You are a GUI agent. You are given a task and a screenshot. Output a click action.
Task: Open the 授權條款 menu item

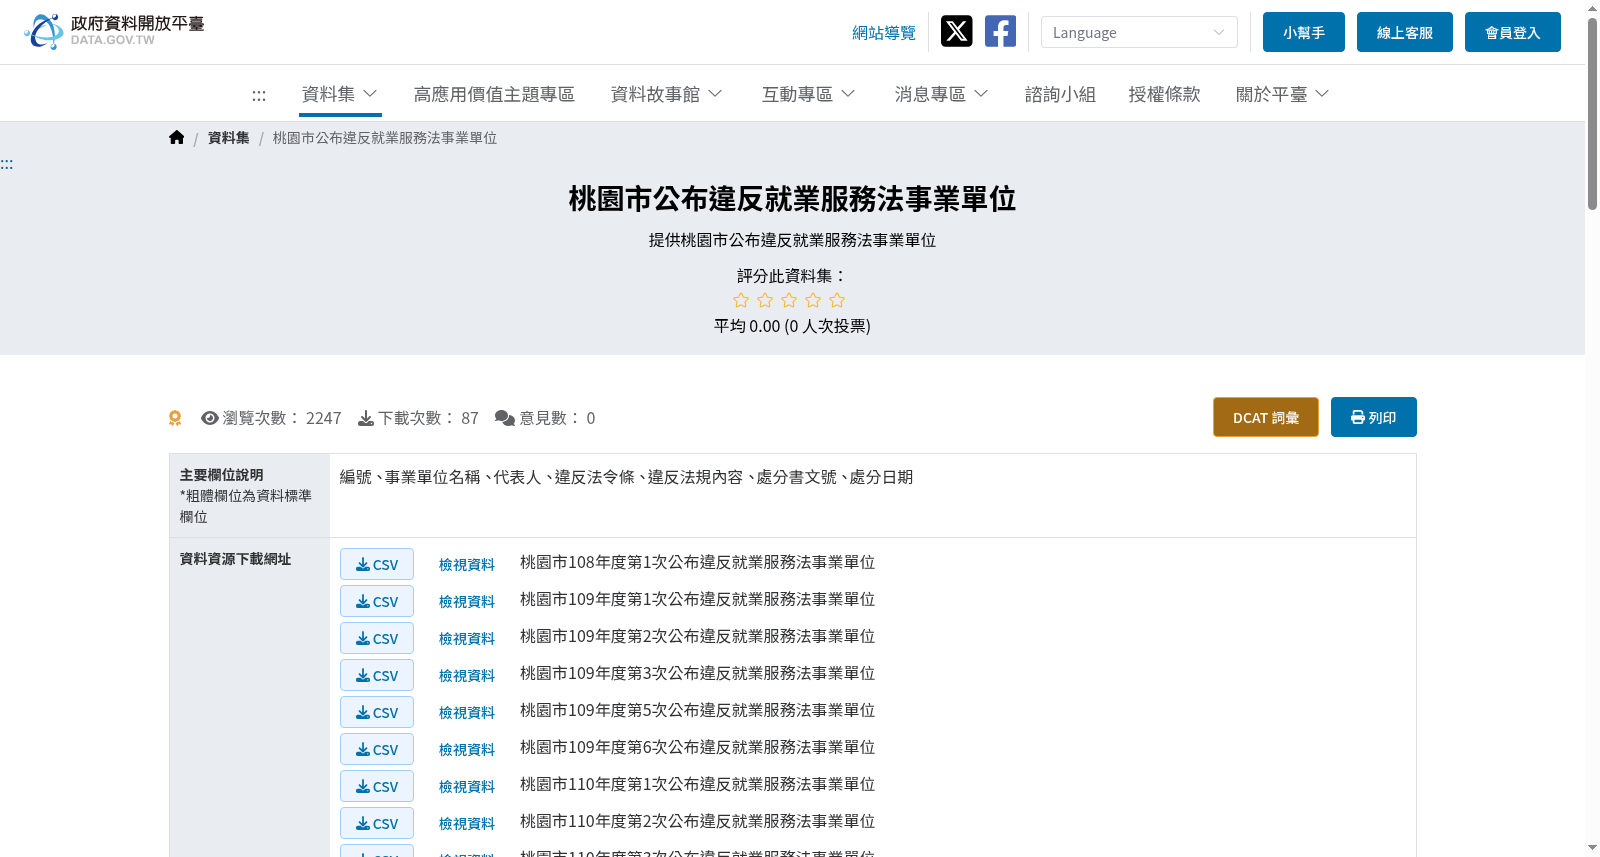click(x=1164, y=94)
